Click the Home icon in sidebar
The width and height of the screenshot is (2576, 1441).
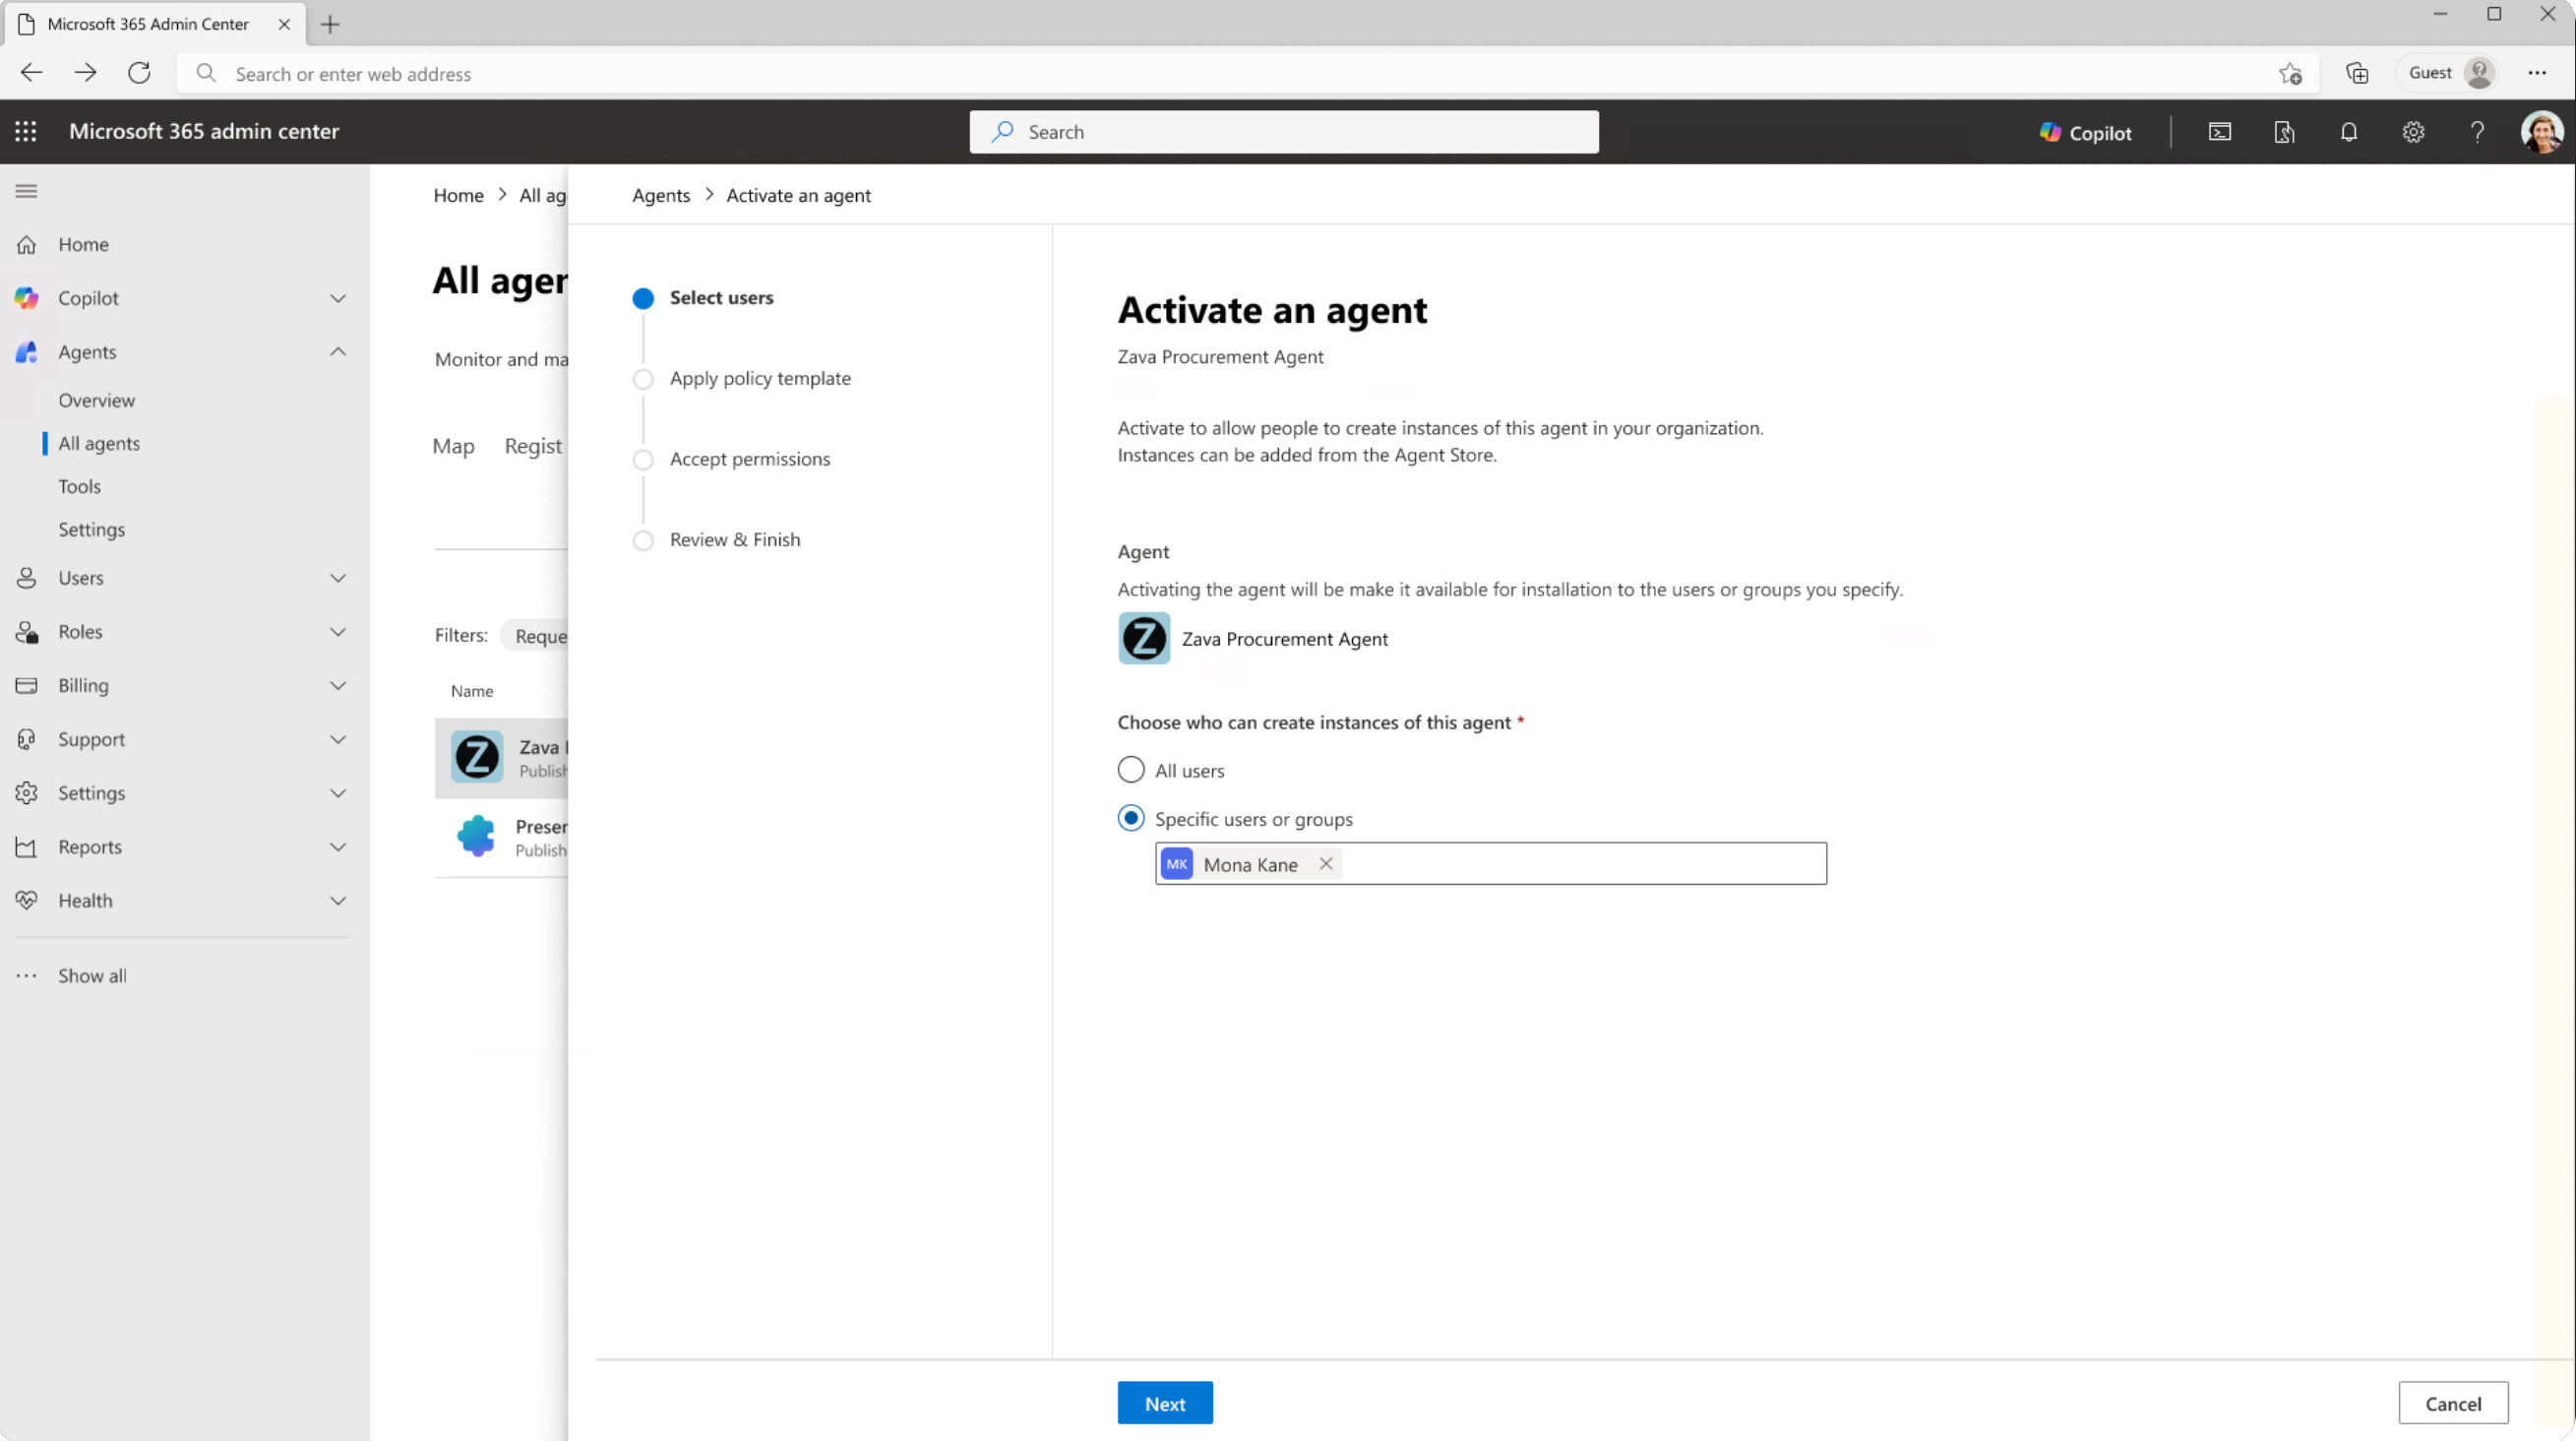(26, 245)
